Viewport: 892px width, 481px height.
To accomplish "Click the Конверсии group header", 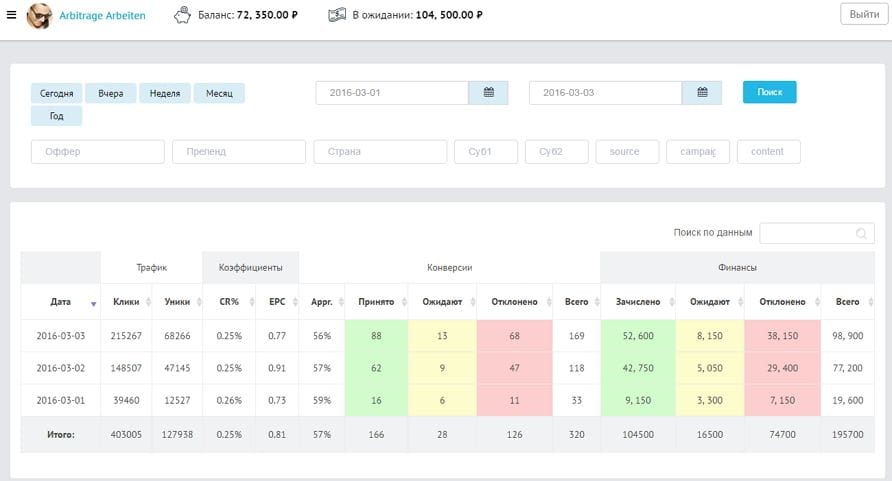I will click(449, 268).
